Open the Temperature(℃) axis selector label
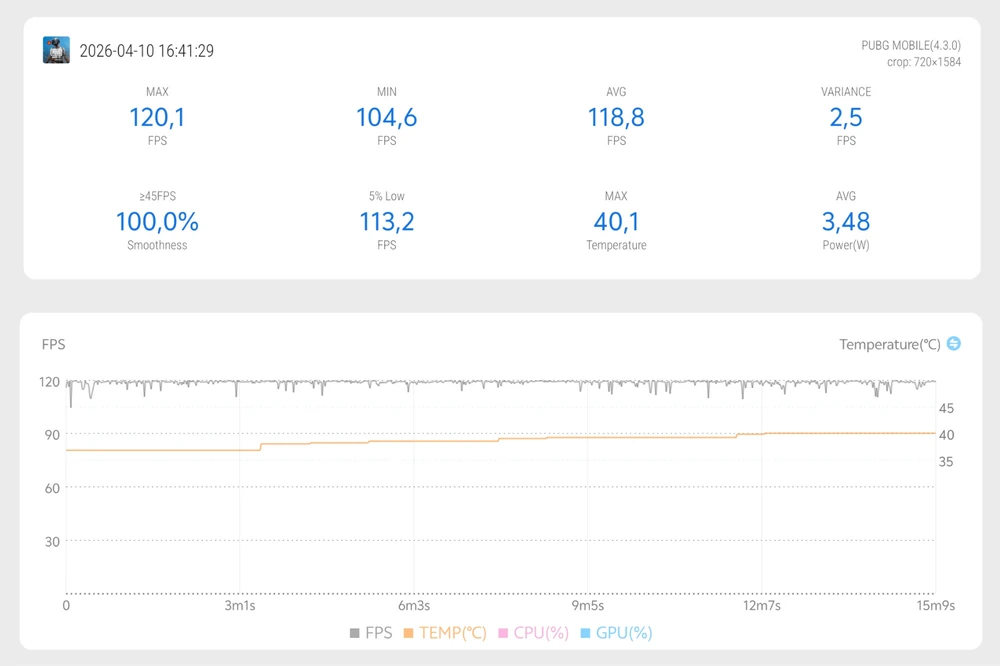Viewport: 1000px width, 666px height. click(889, 345)
